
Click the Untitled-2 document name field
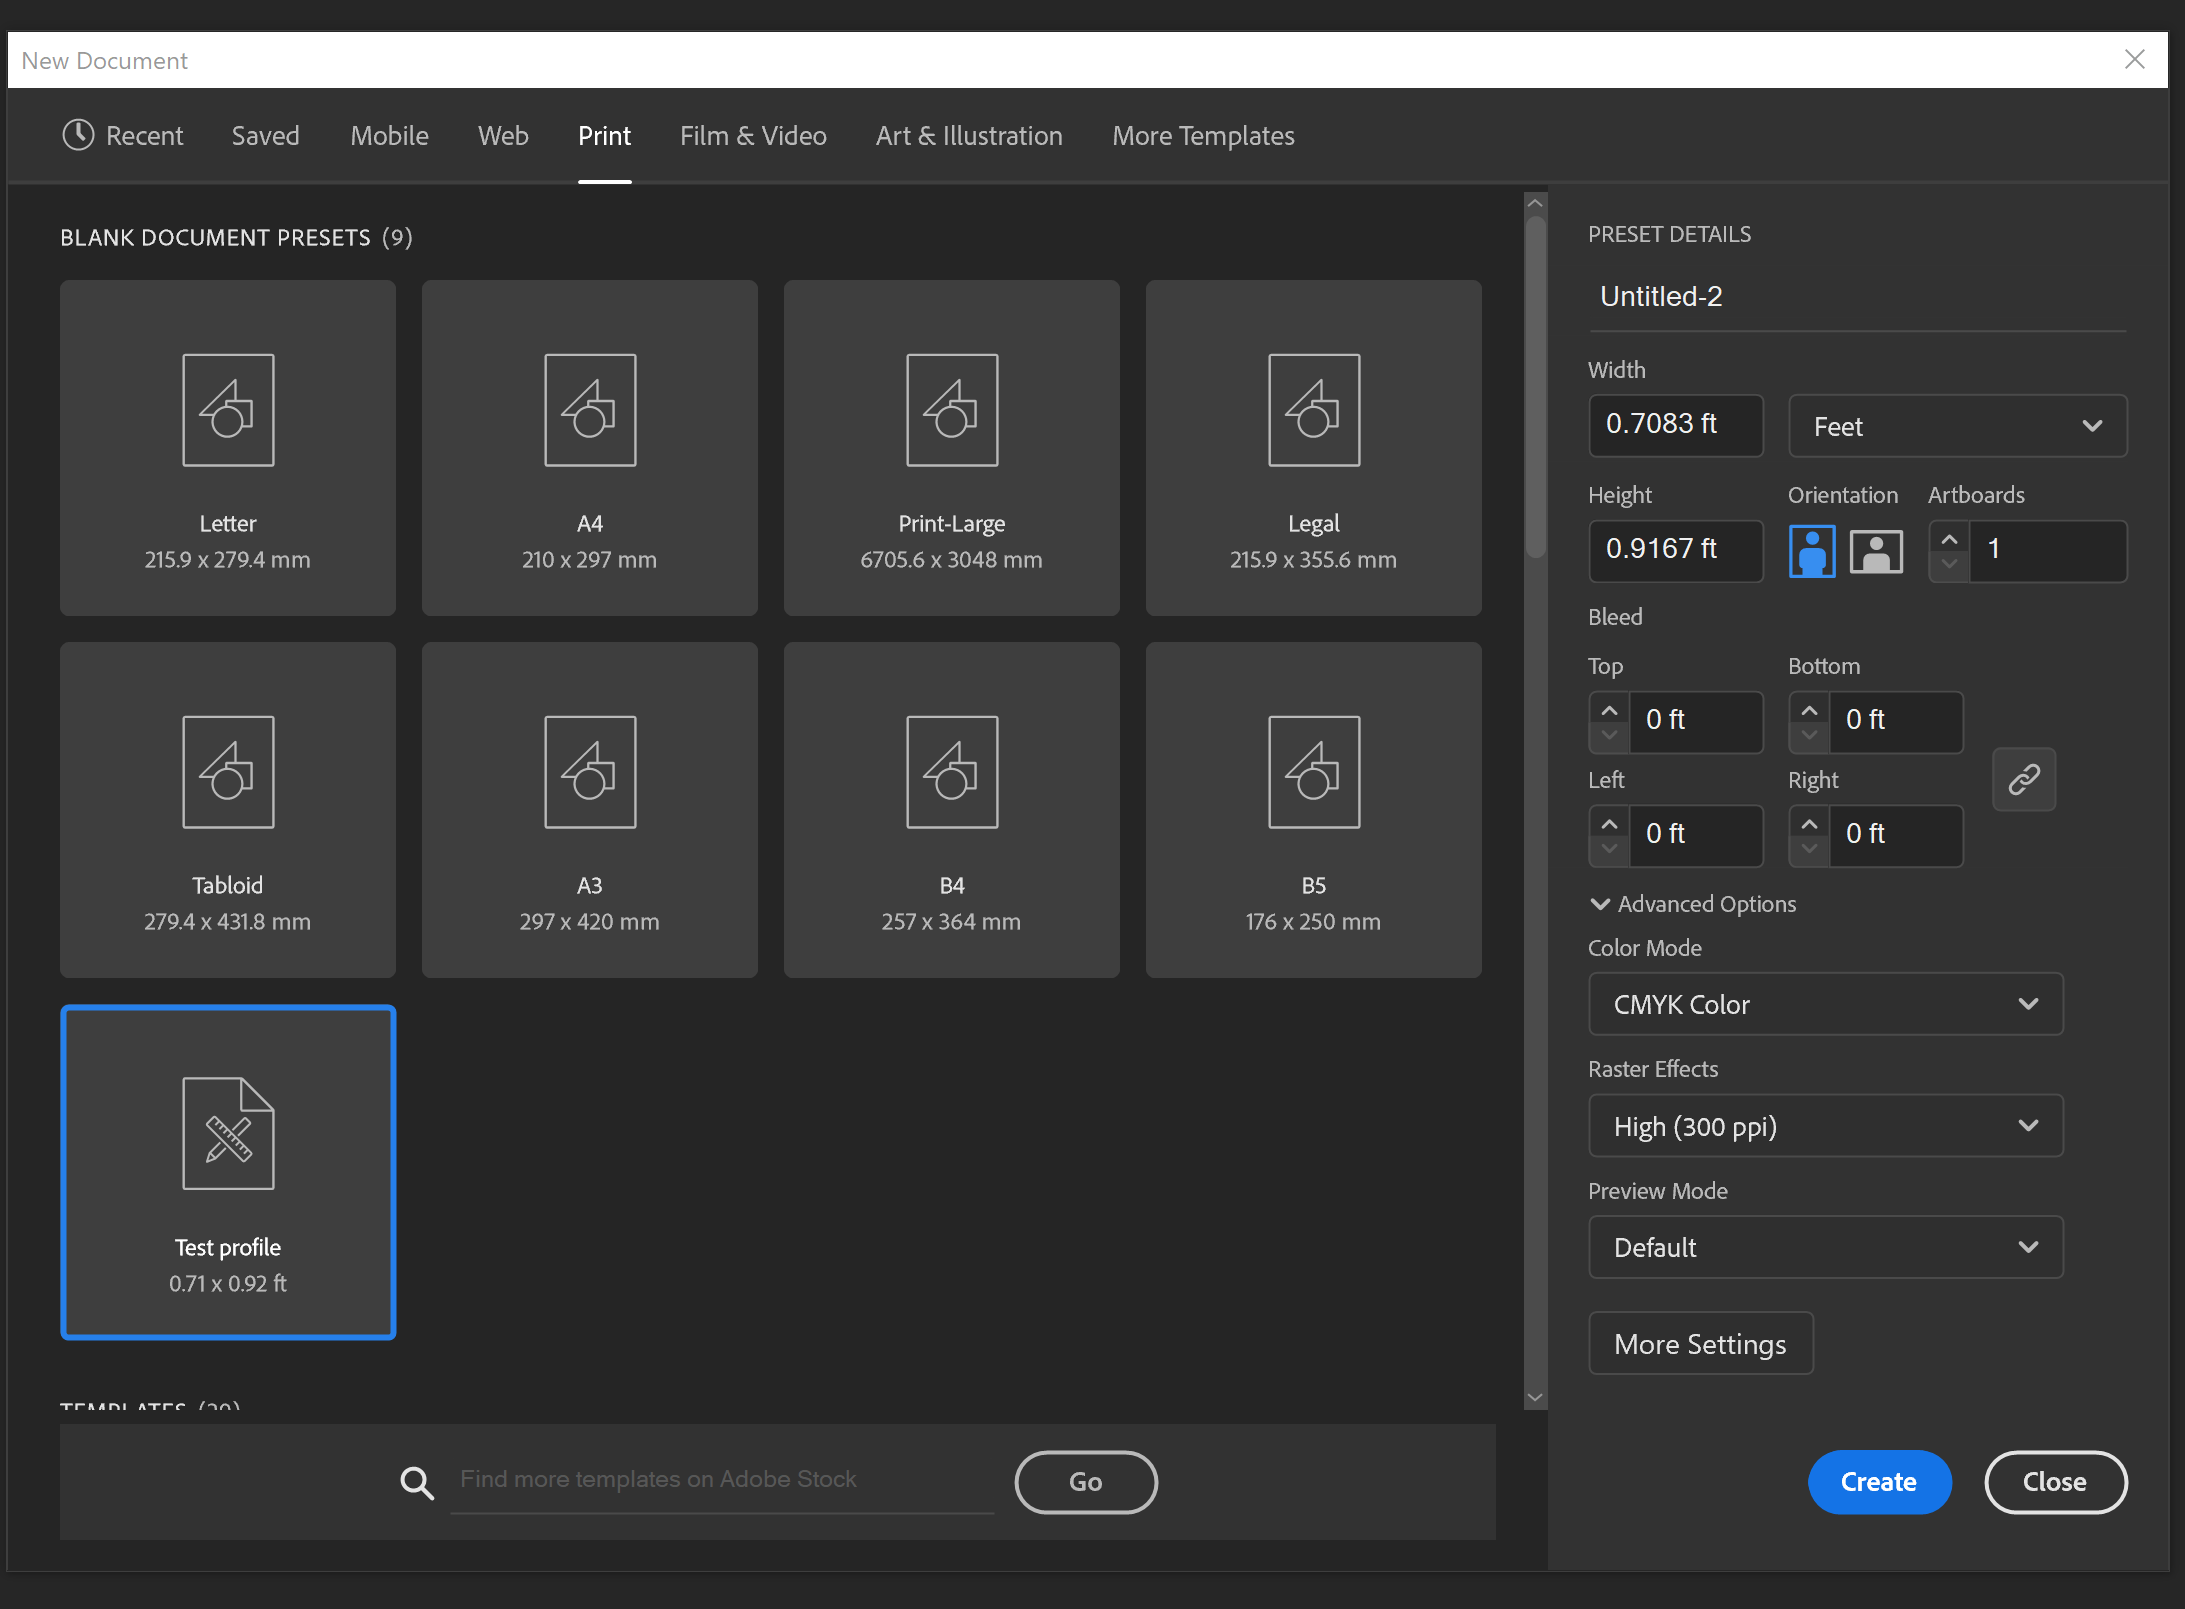coord(1855,296)
